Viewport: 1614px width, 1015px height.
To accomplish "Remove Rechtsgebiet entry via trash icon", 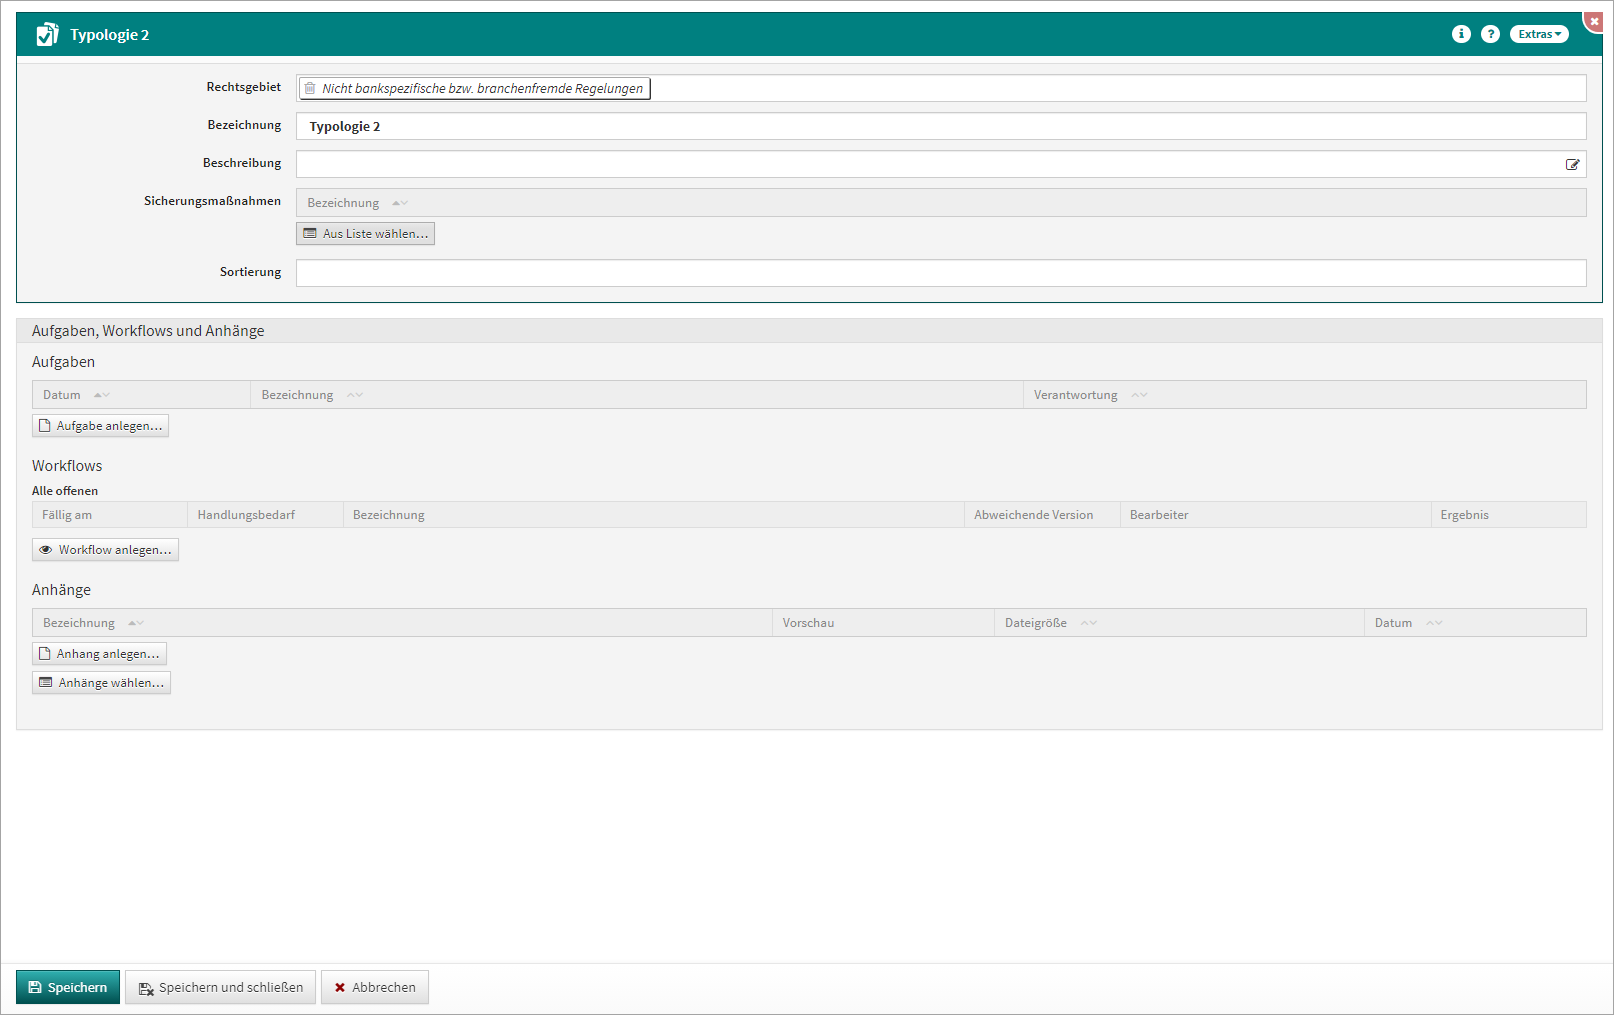I will pos(310,88).
